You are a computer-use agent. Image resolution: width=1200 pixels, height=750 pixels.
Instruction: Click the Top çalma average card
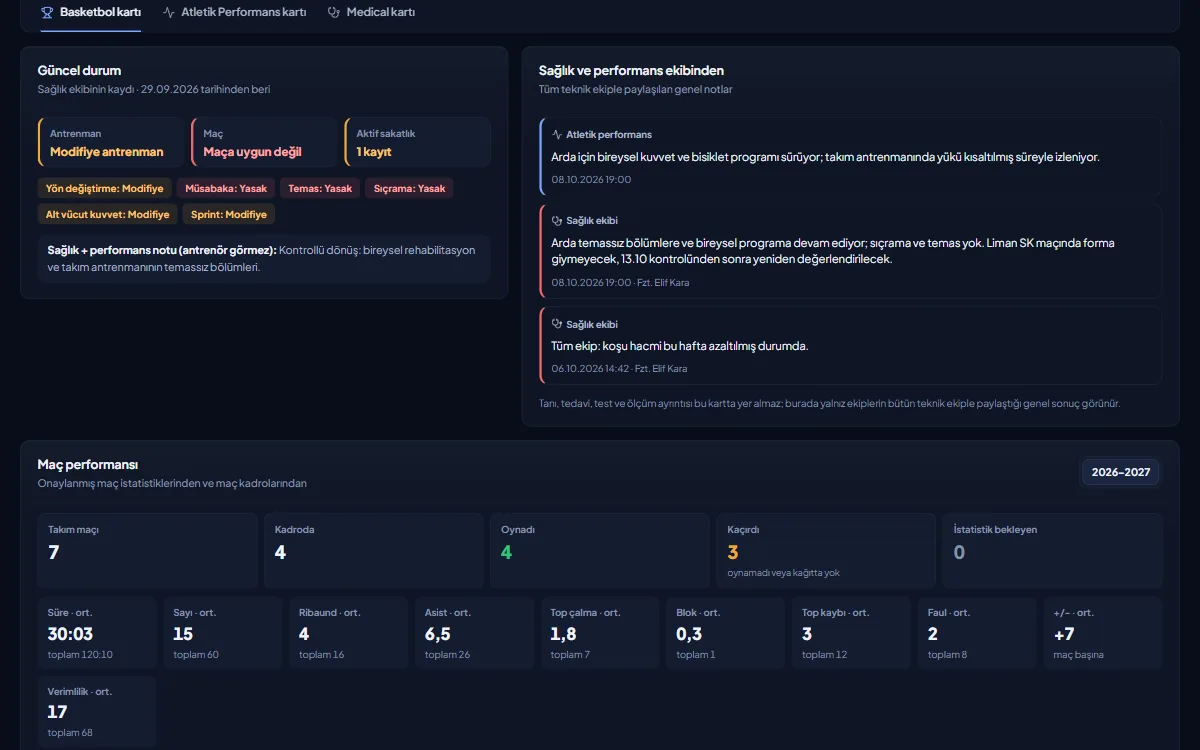coord(600,633)
